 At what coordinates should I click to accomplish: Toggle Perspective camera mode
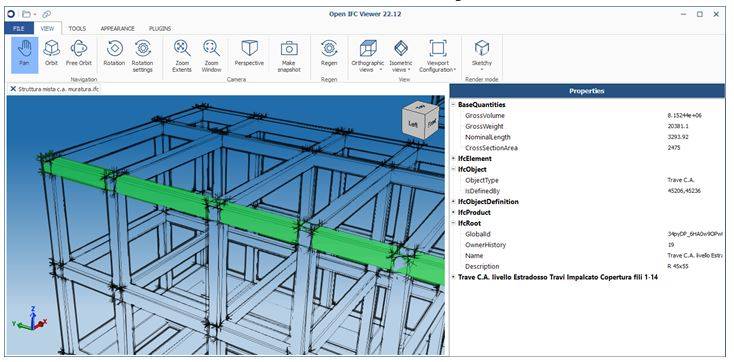coord(249,52)
